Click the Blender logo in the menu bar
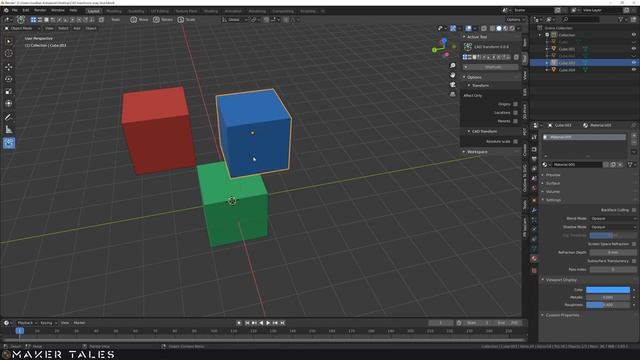 (x=6, y=10)
